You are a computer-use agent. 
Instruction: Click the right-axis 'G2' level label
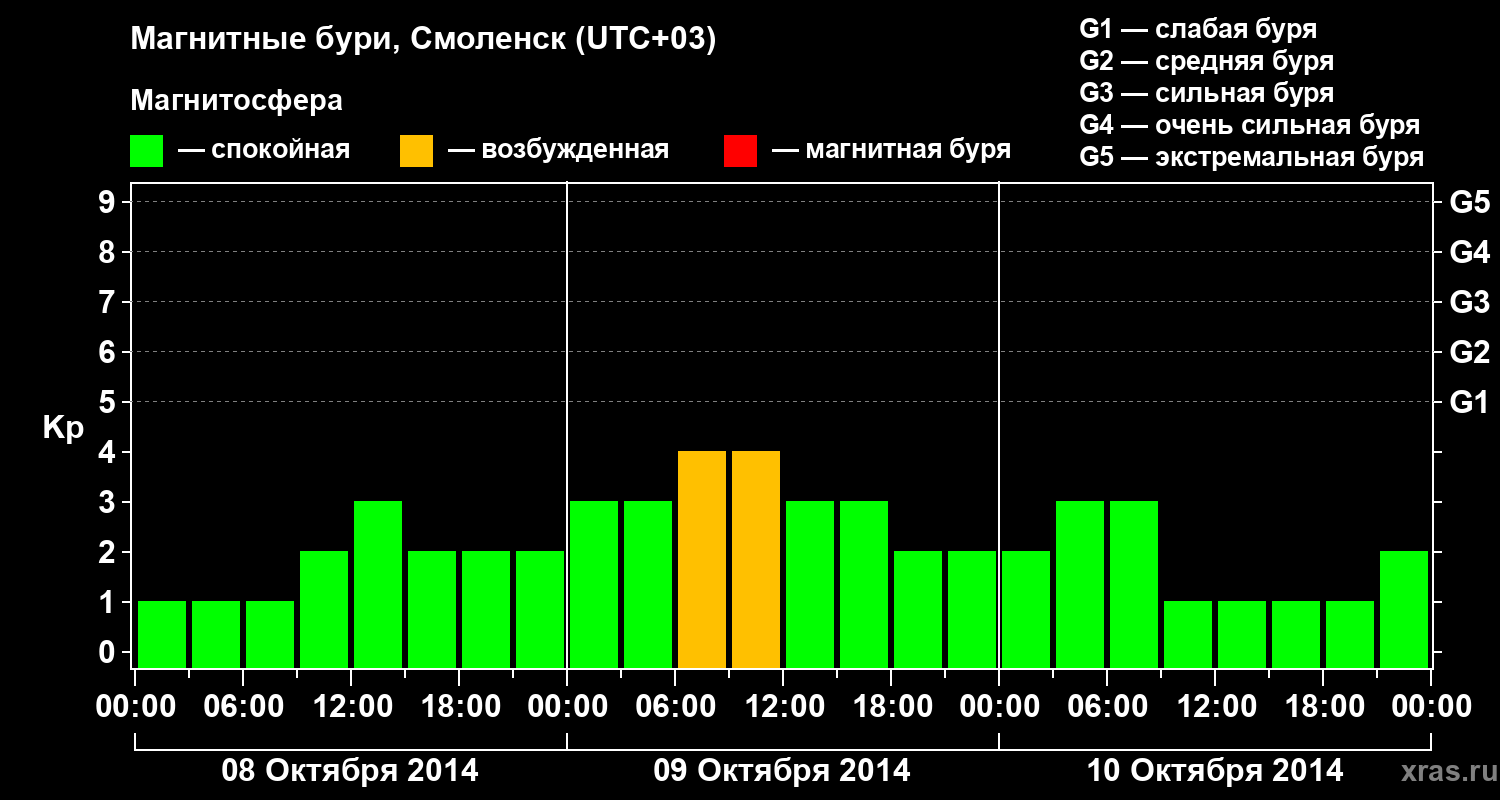(x=1469, y=353)
